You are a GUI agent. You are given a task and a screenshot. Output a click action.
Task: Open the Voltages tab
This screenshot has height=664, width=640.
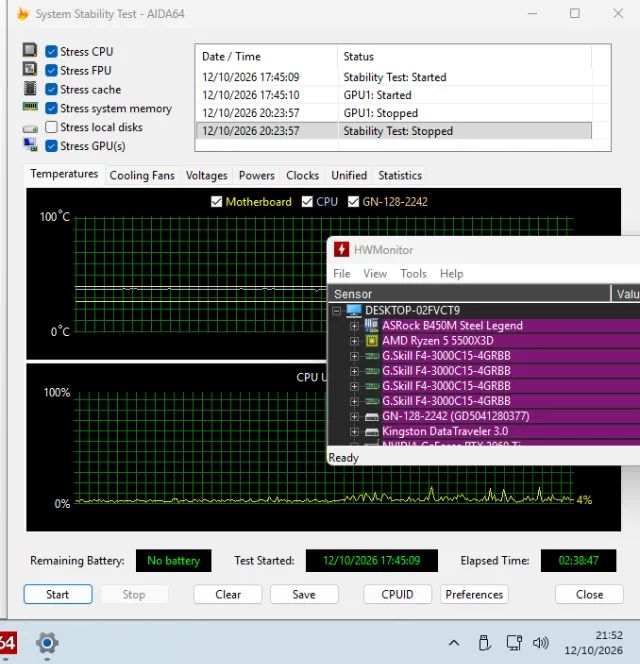[x=206, y=175]
